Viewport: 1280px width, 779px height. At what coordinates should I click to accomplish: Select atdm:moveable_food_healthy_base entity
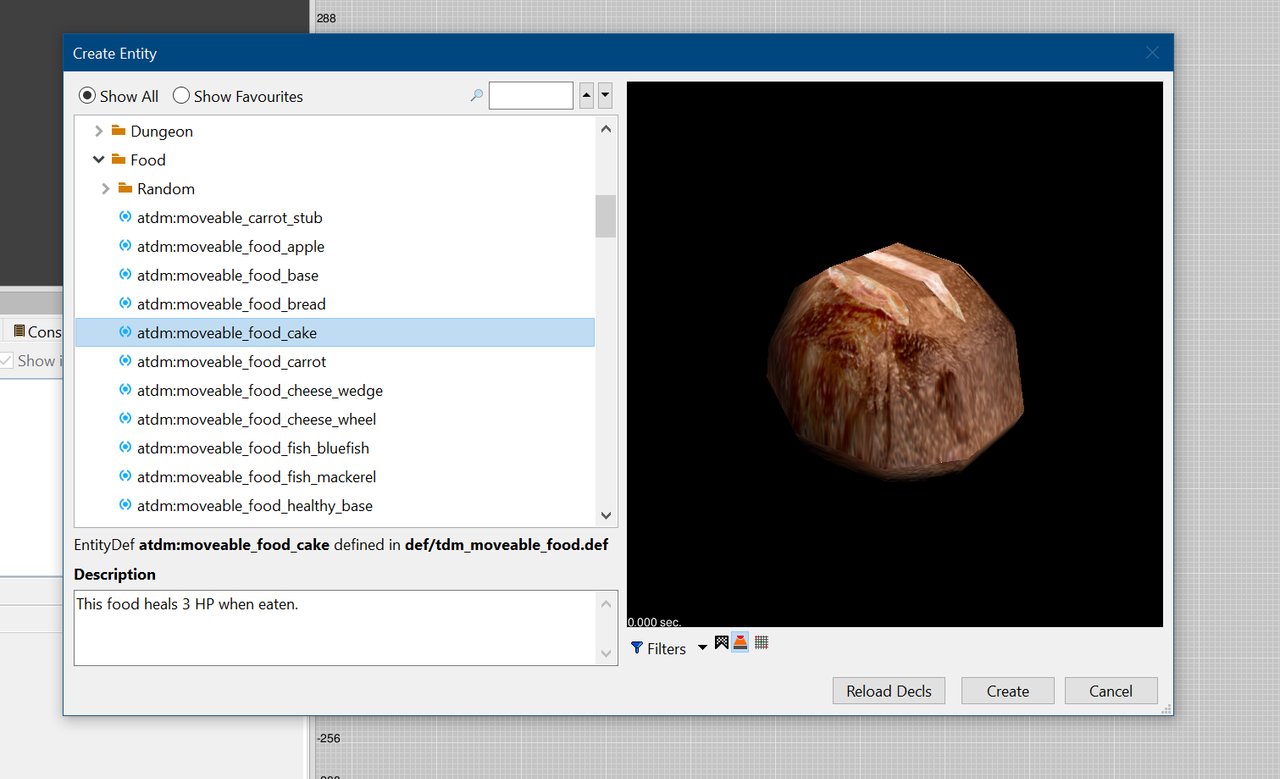335,506
